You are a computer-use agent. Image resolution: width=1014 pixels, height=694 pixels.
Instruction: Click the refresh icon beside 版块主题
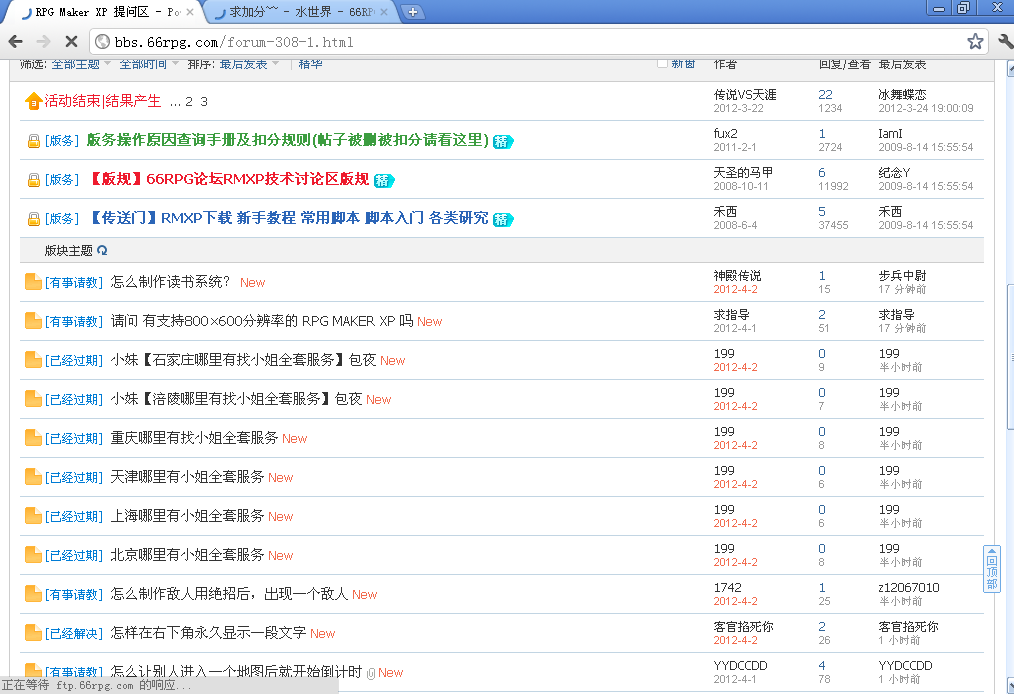(102, 250)
